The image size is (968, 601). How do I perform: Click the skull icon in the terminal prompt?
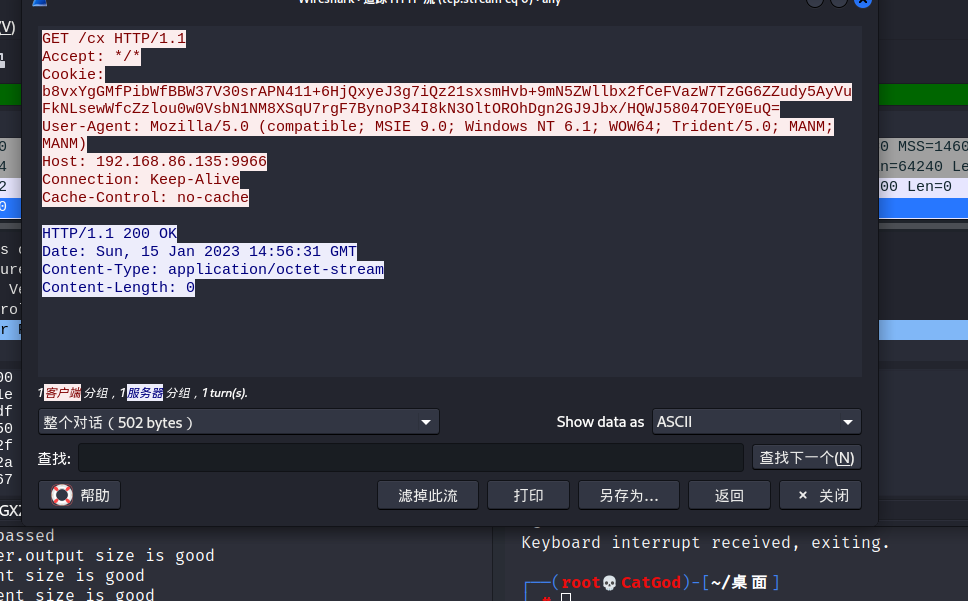pyautogui.click(x=609, y=582)
